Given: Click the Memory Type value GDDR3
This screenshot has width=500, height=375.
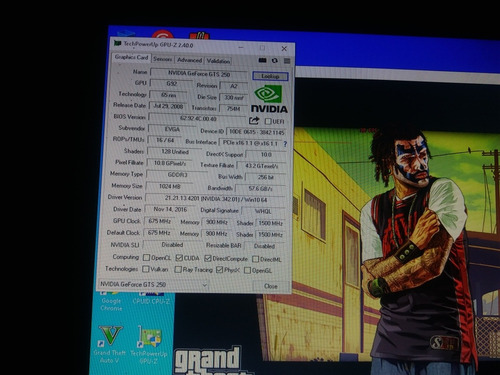Looking at the screenshot, I should tap(177, 175).
